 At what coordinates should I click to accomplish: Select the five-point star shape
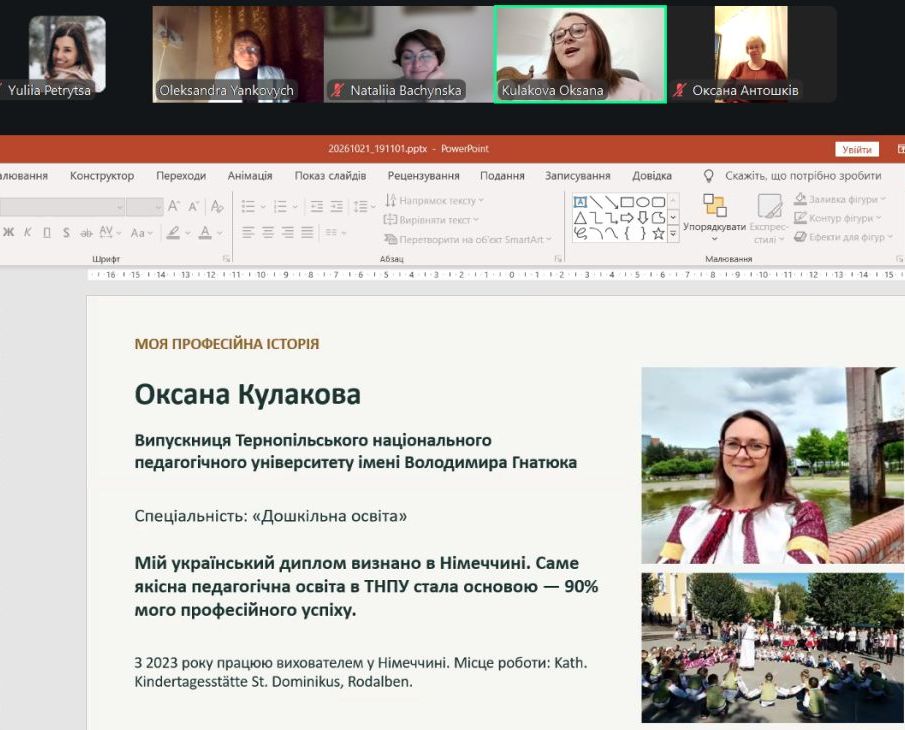[658, 234]
